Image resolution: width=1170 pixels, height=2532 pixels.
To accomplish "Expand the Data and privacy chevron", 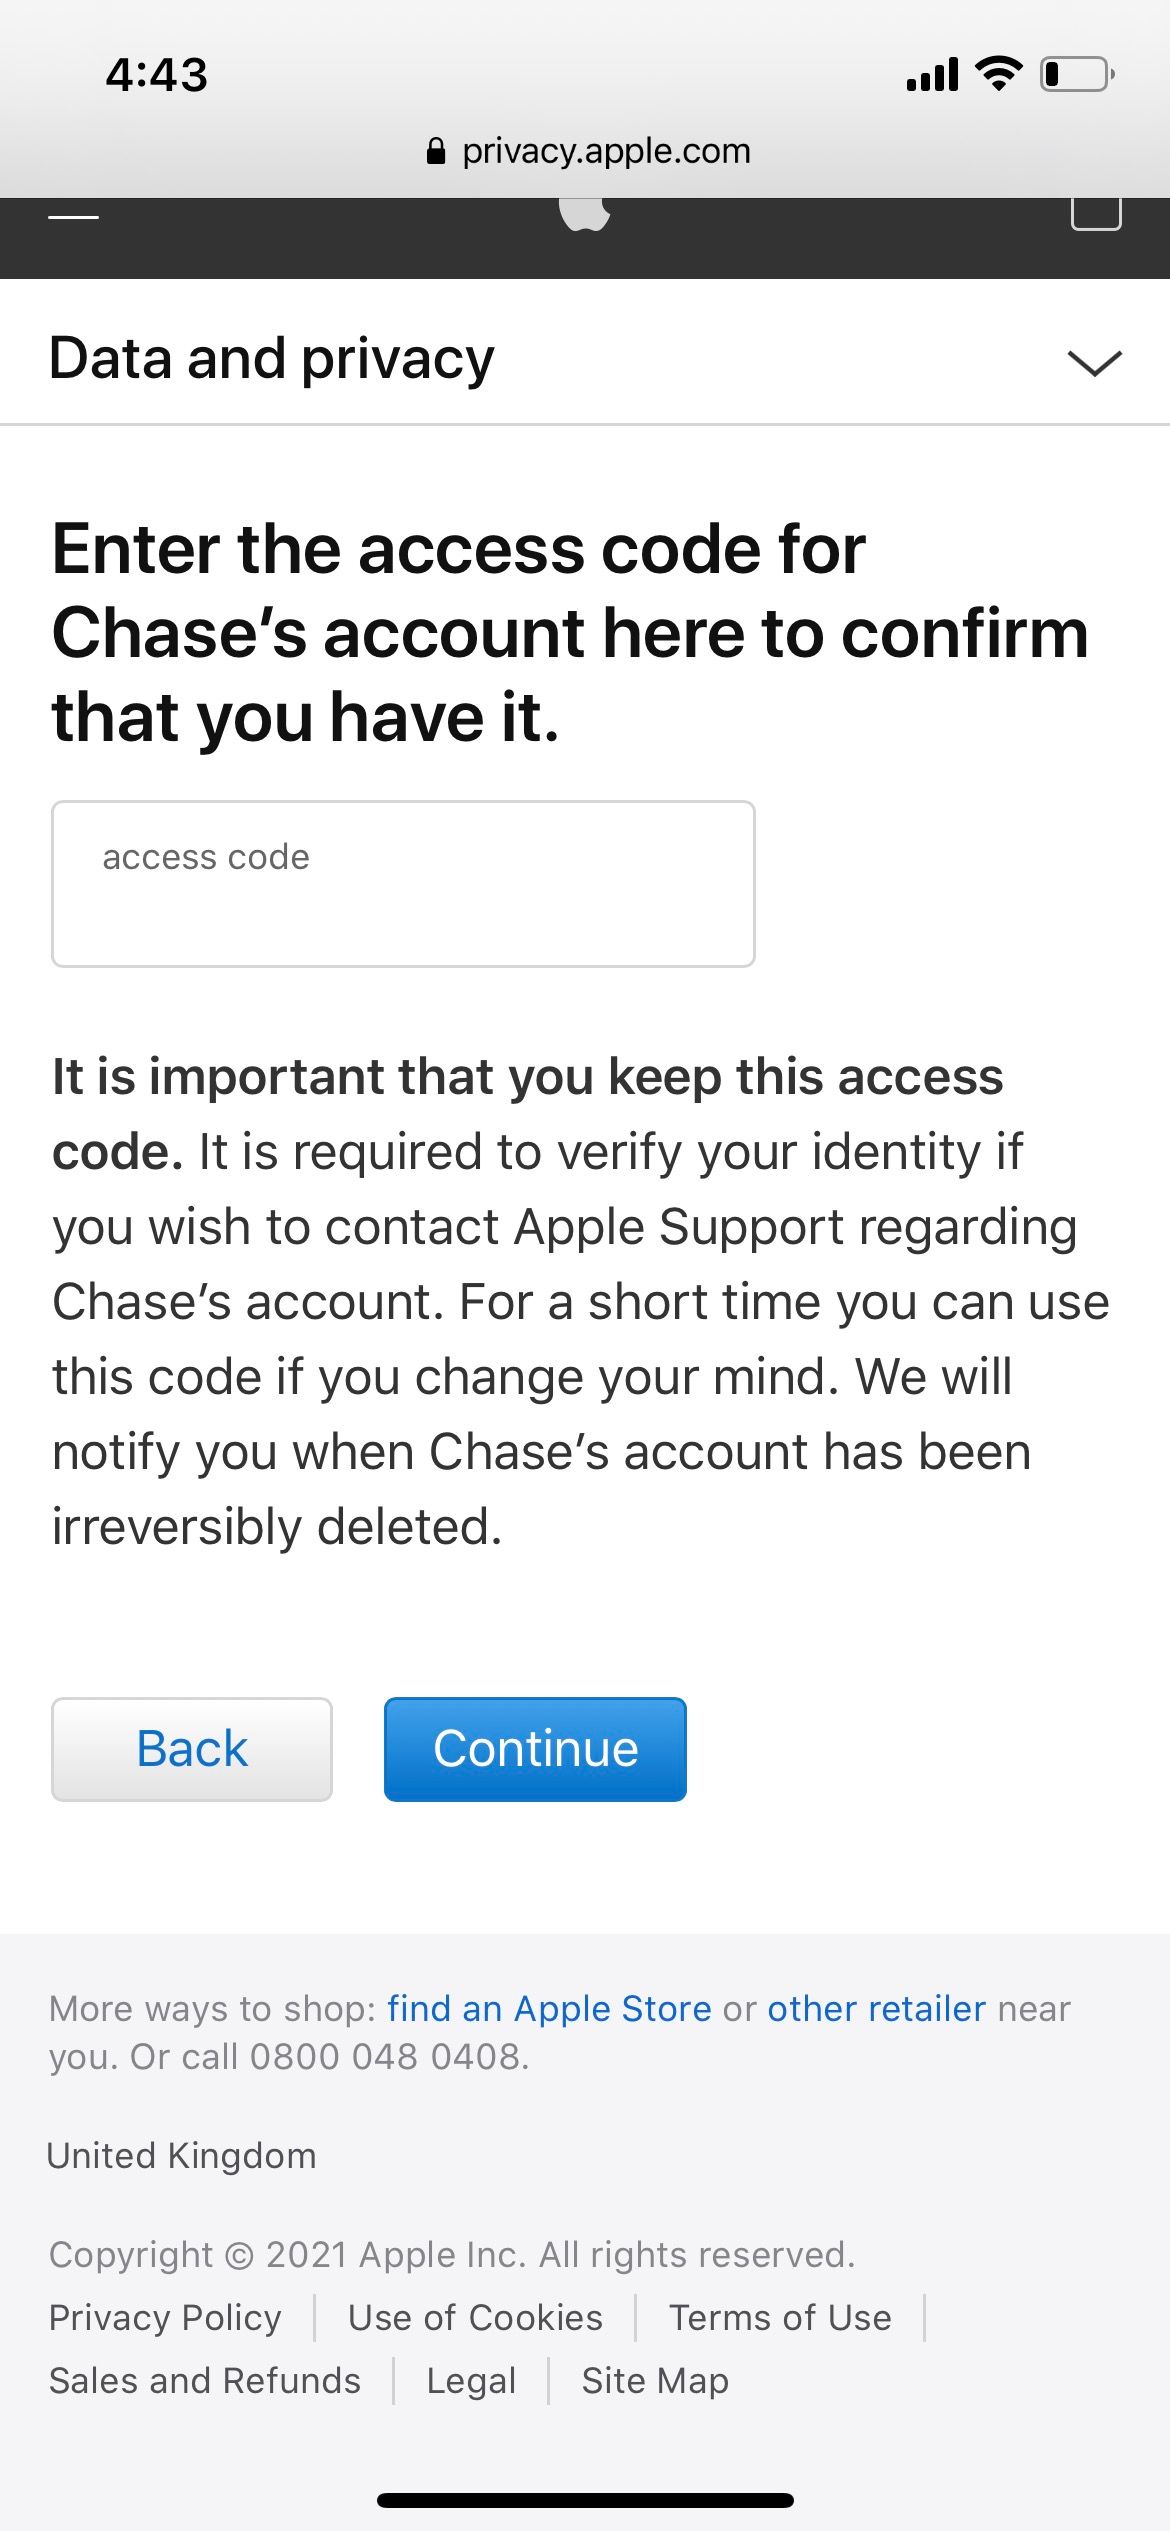I will 1094,362.
